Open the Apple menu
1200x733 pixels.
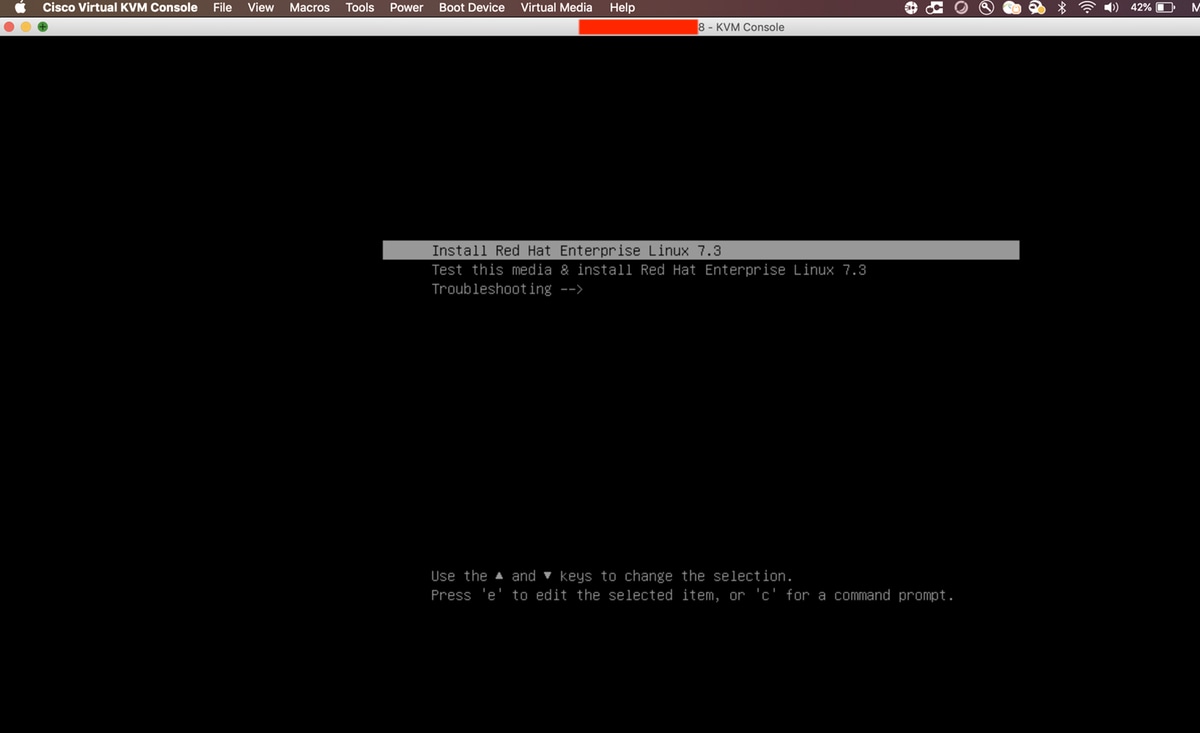coord(19,7)
